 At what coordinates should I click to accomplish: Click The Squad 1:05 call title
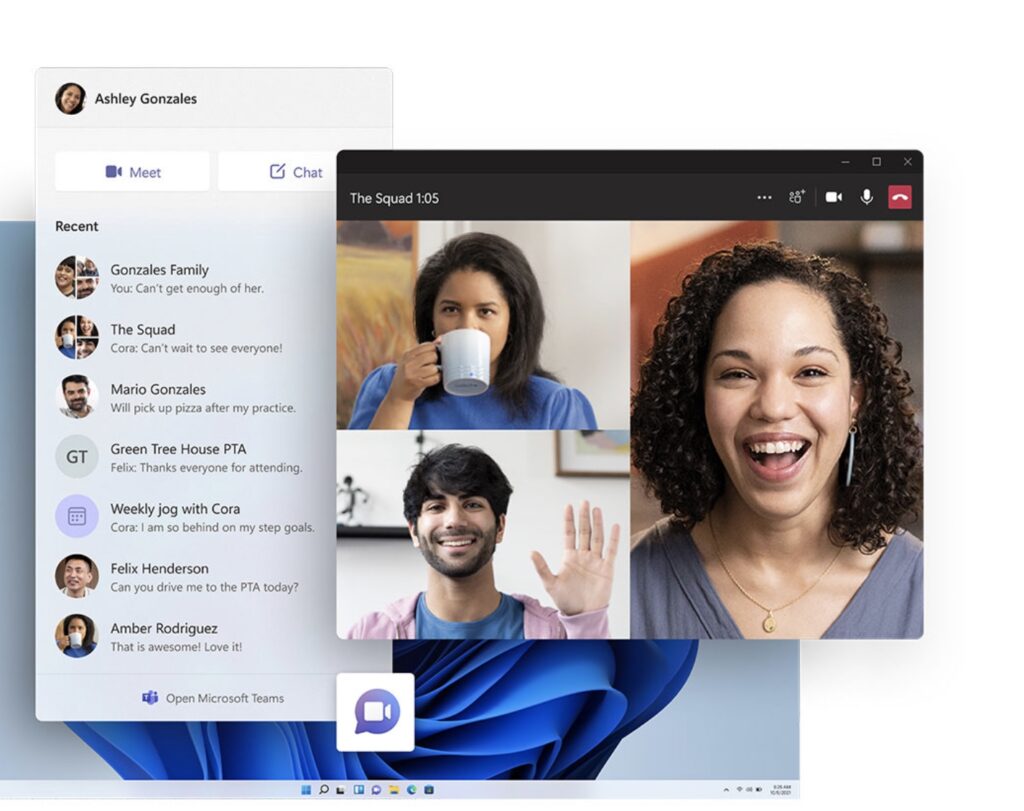pos(394,198)
